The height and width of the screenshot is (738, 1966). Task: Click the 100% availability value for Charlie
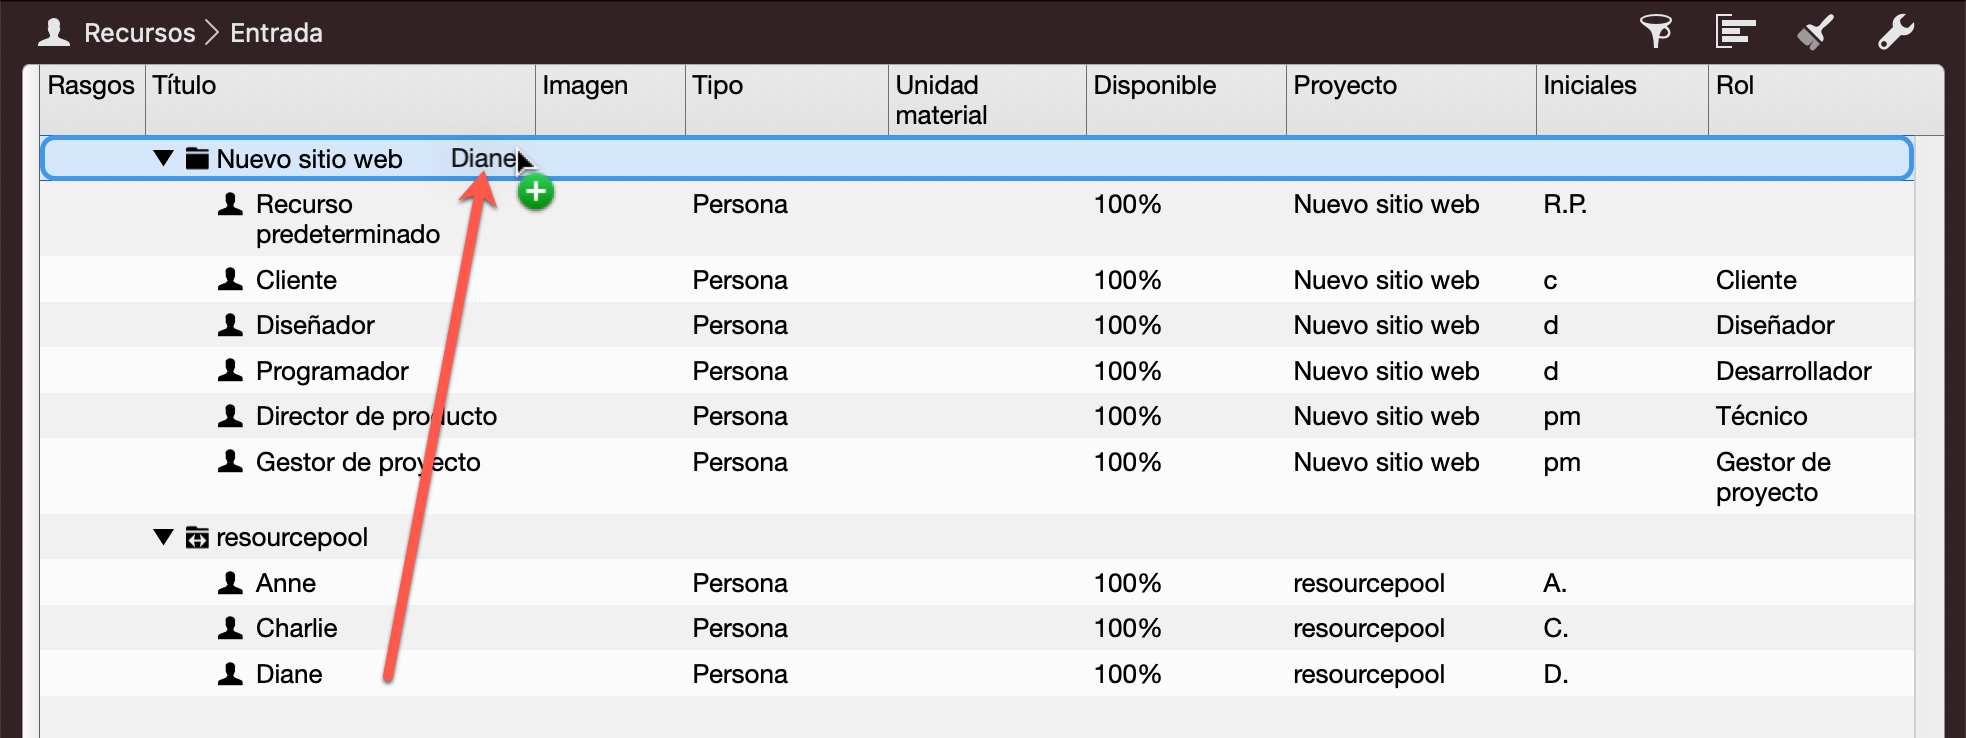coord(1126,628)
